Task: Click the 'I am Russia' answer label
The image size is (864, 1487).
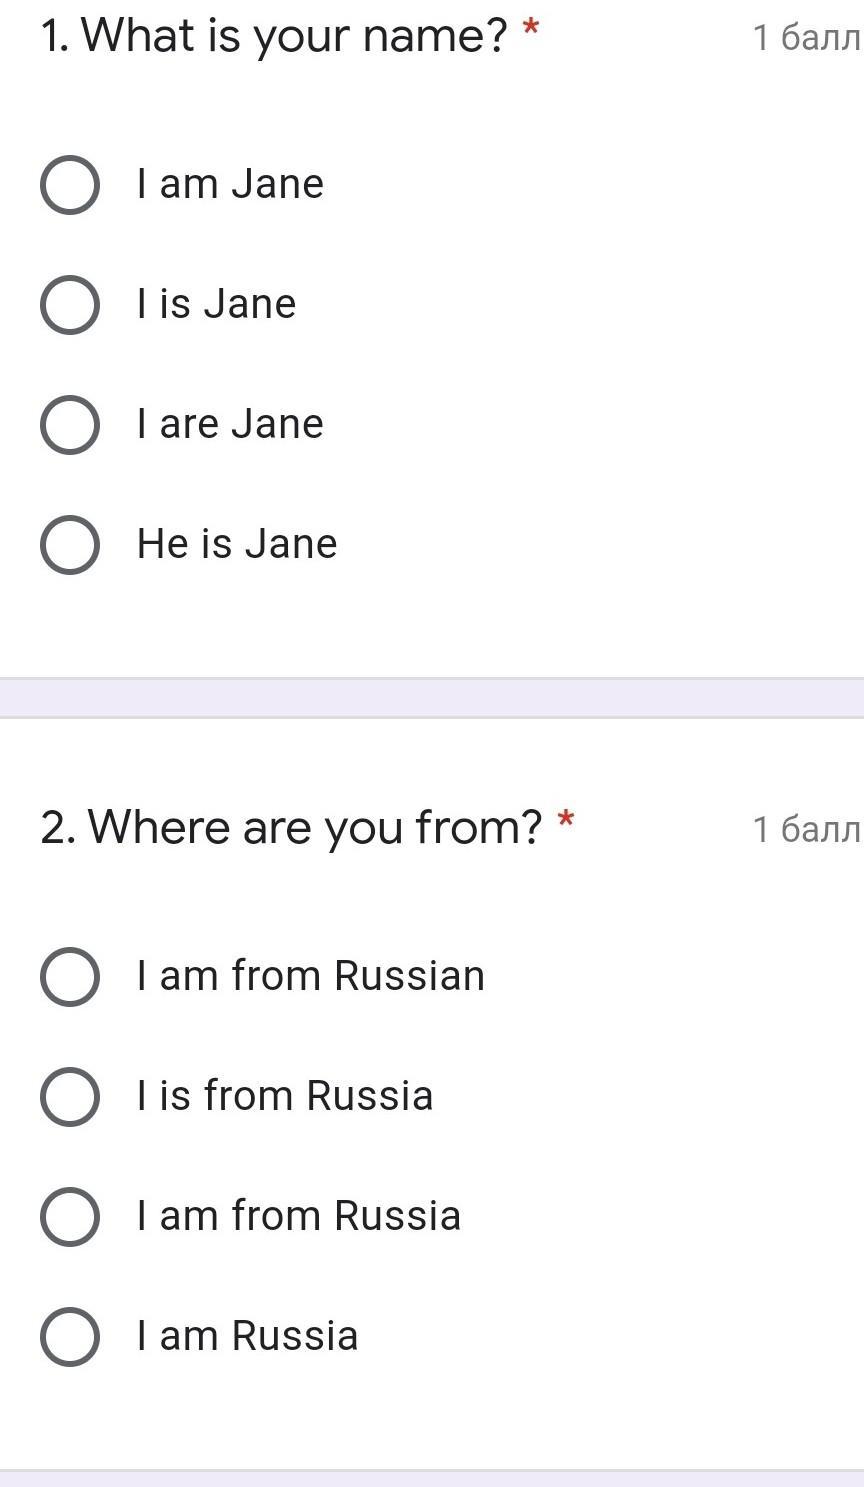Action: tap(247, 1336)
